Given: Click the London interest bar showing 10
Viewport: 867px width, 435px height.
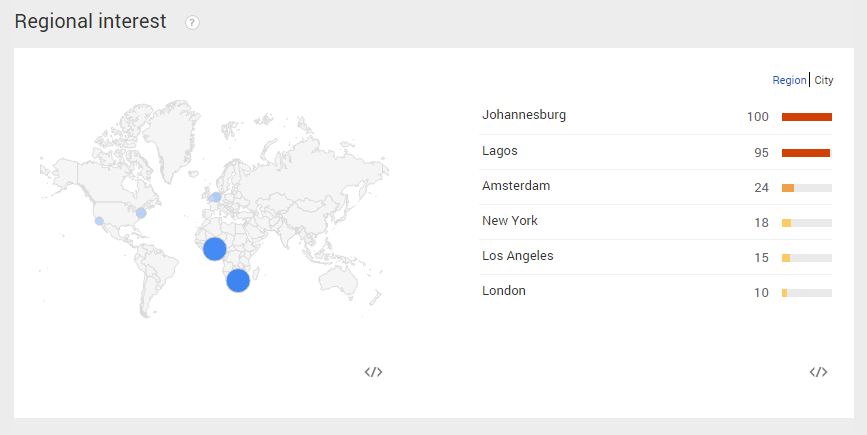Looking at the screenshot, I should (x=807, y=293).
